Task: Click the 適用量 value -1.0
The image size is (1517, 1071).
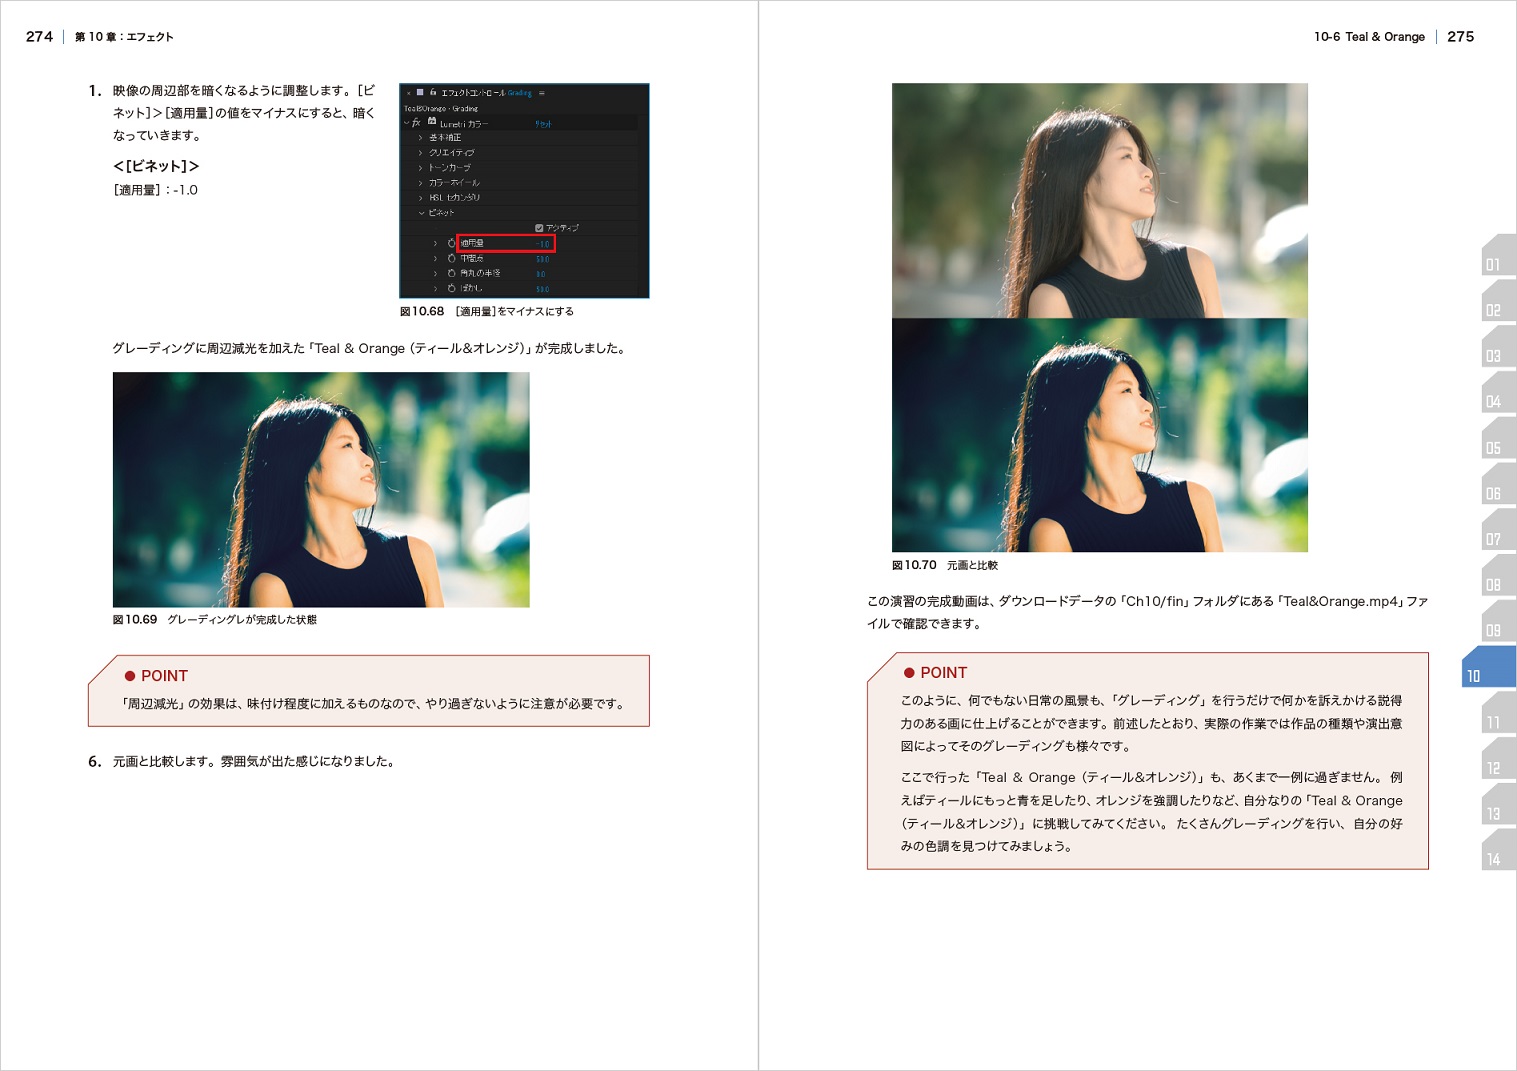Action: pos(542,244)
